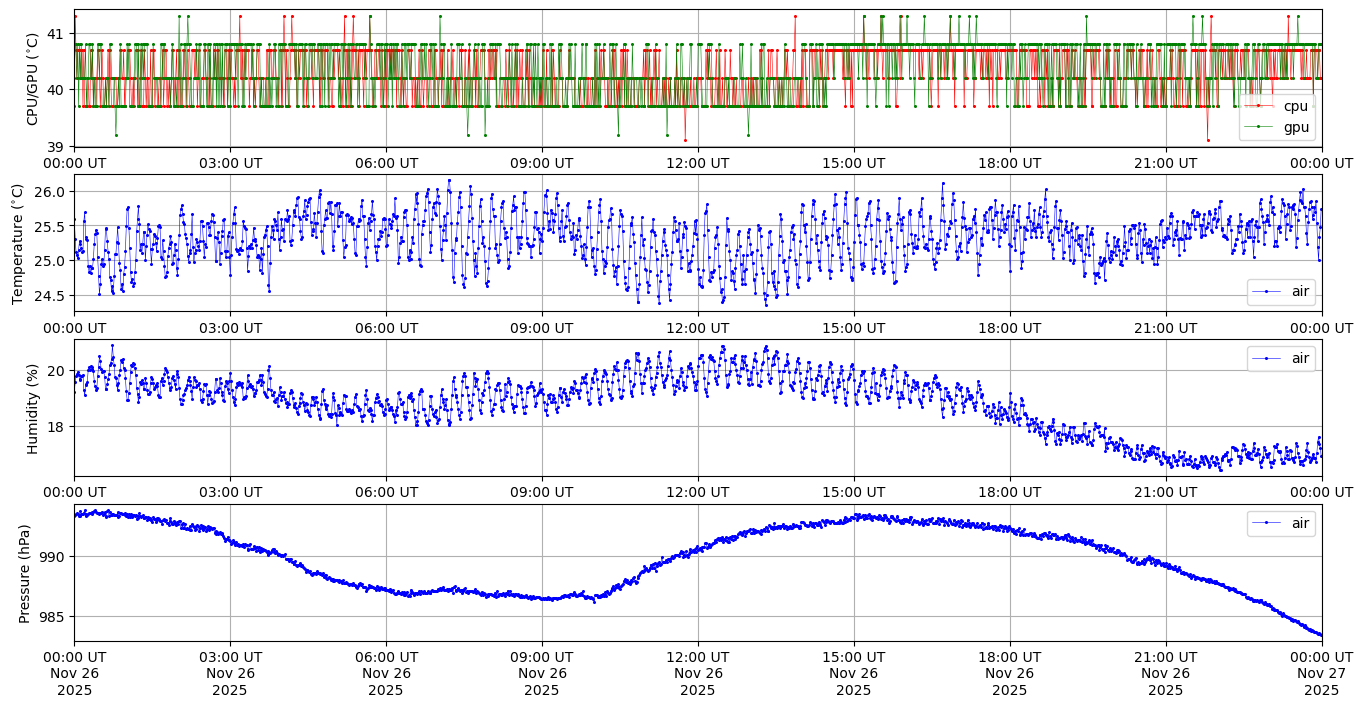The height and width of the screenshot is (707, 1363).
Task: Select the 18:00 UT tick under the Temperature plot
Action: click(x=1009, y=328)
